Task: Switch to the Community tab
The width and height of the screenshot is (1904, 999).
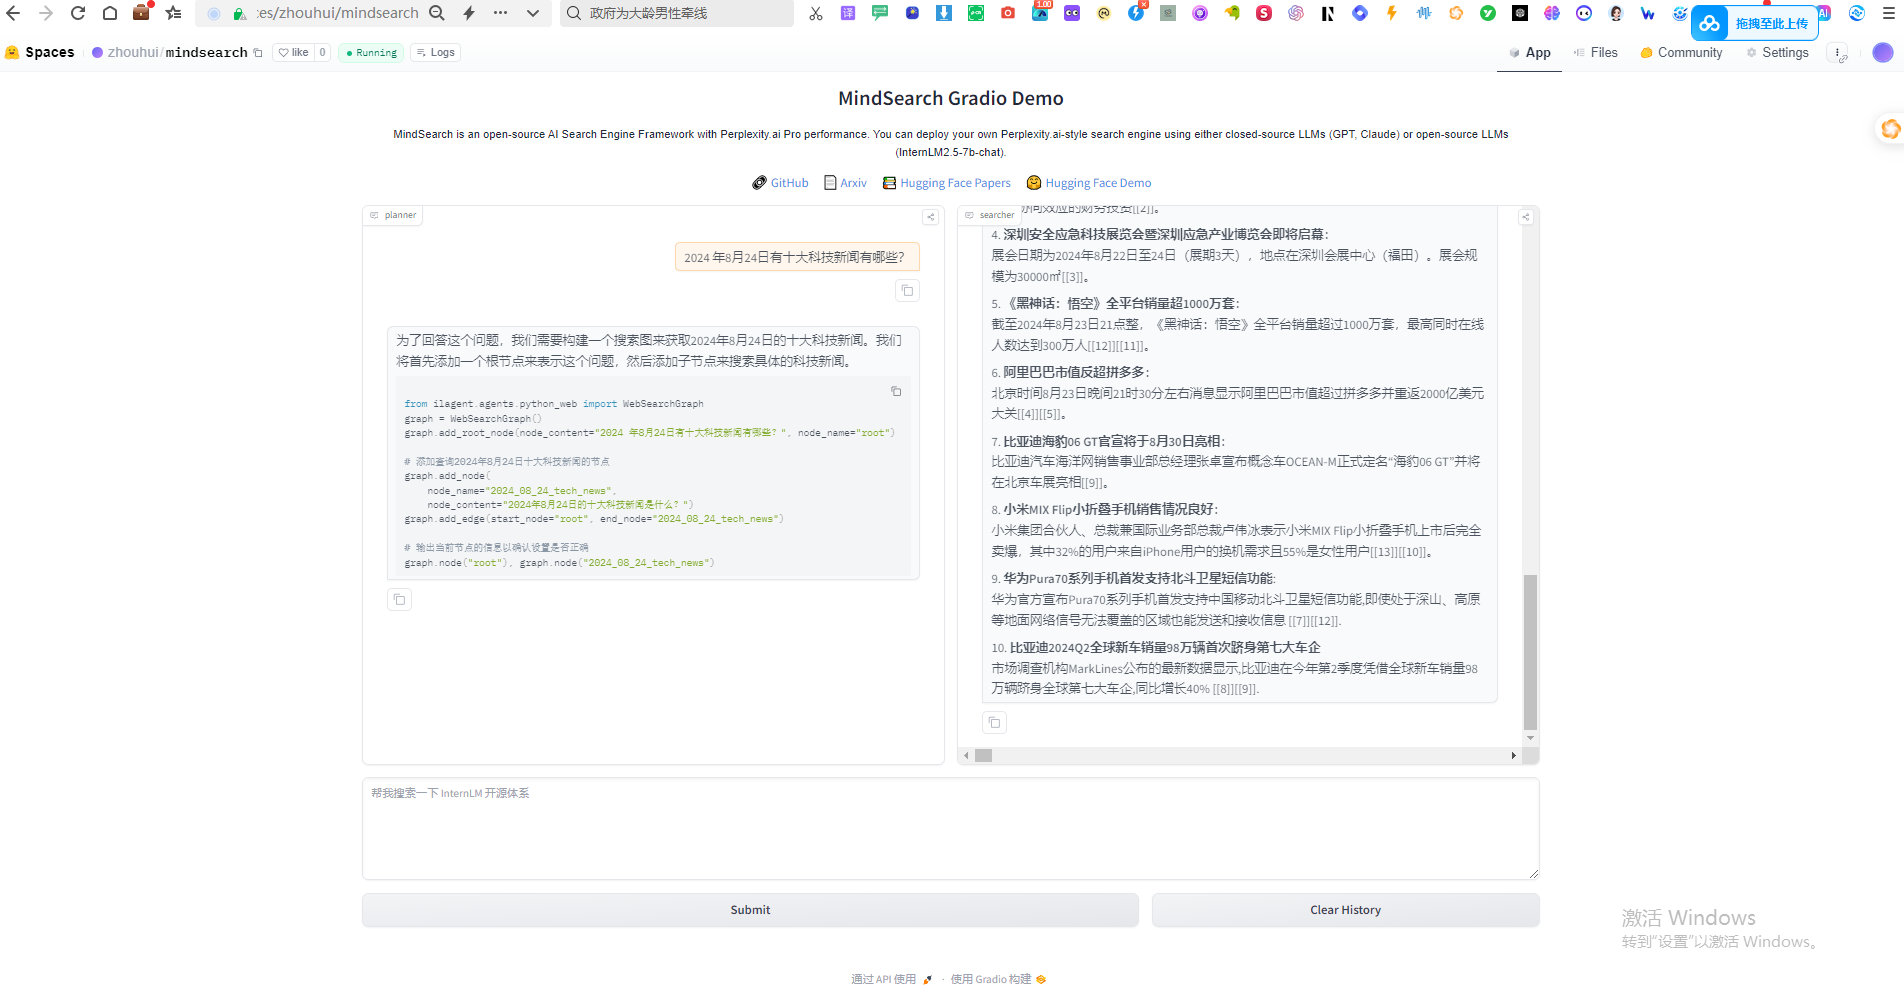Action: [x=1681, y=52]
